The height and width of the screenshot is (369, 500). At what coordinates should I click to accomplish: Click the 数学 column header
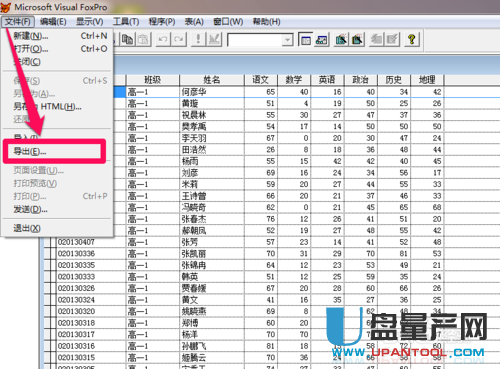[294, 80]
